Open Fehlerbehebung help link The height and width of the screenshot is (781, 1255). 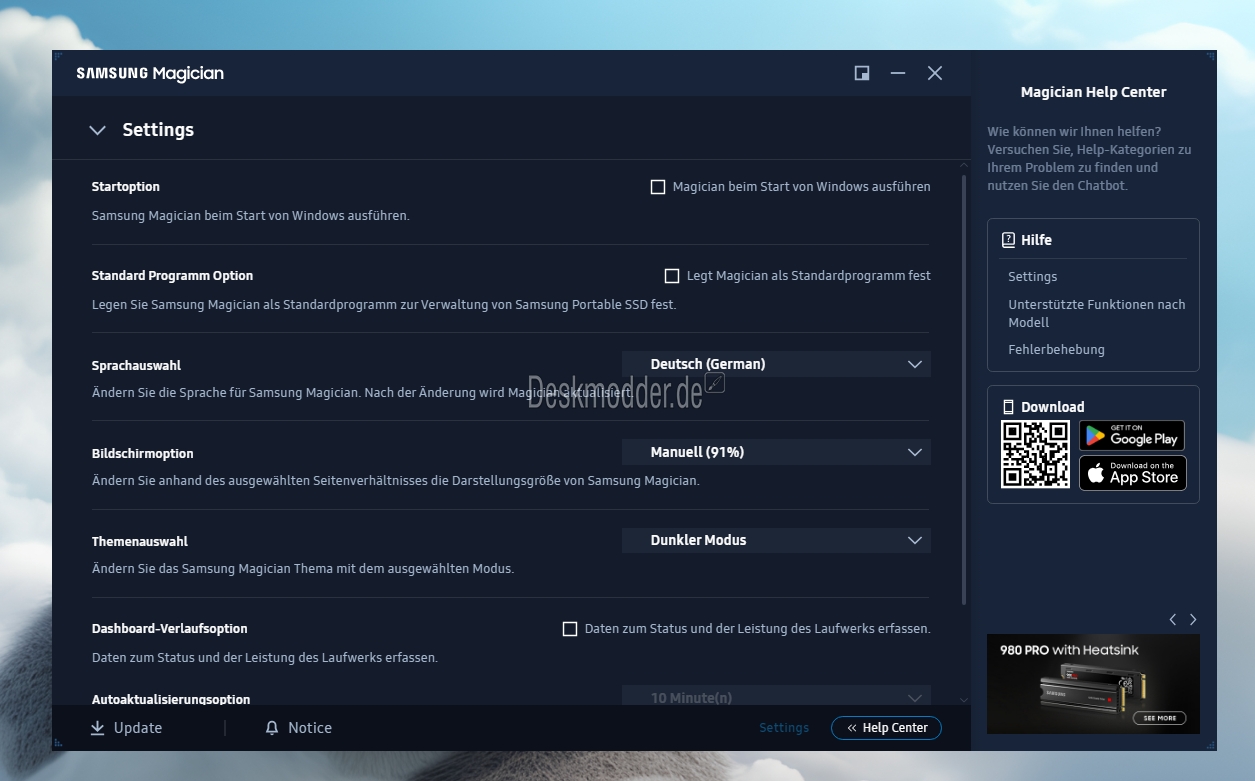point(1056,350)
